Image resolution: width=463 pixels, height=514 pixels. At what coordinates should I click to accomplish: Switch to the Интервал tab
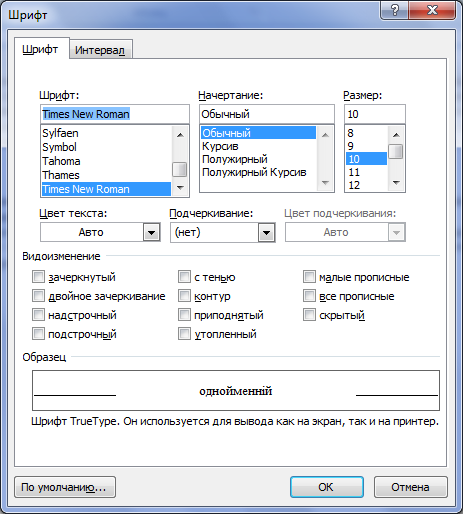[100, 50]
